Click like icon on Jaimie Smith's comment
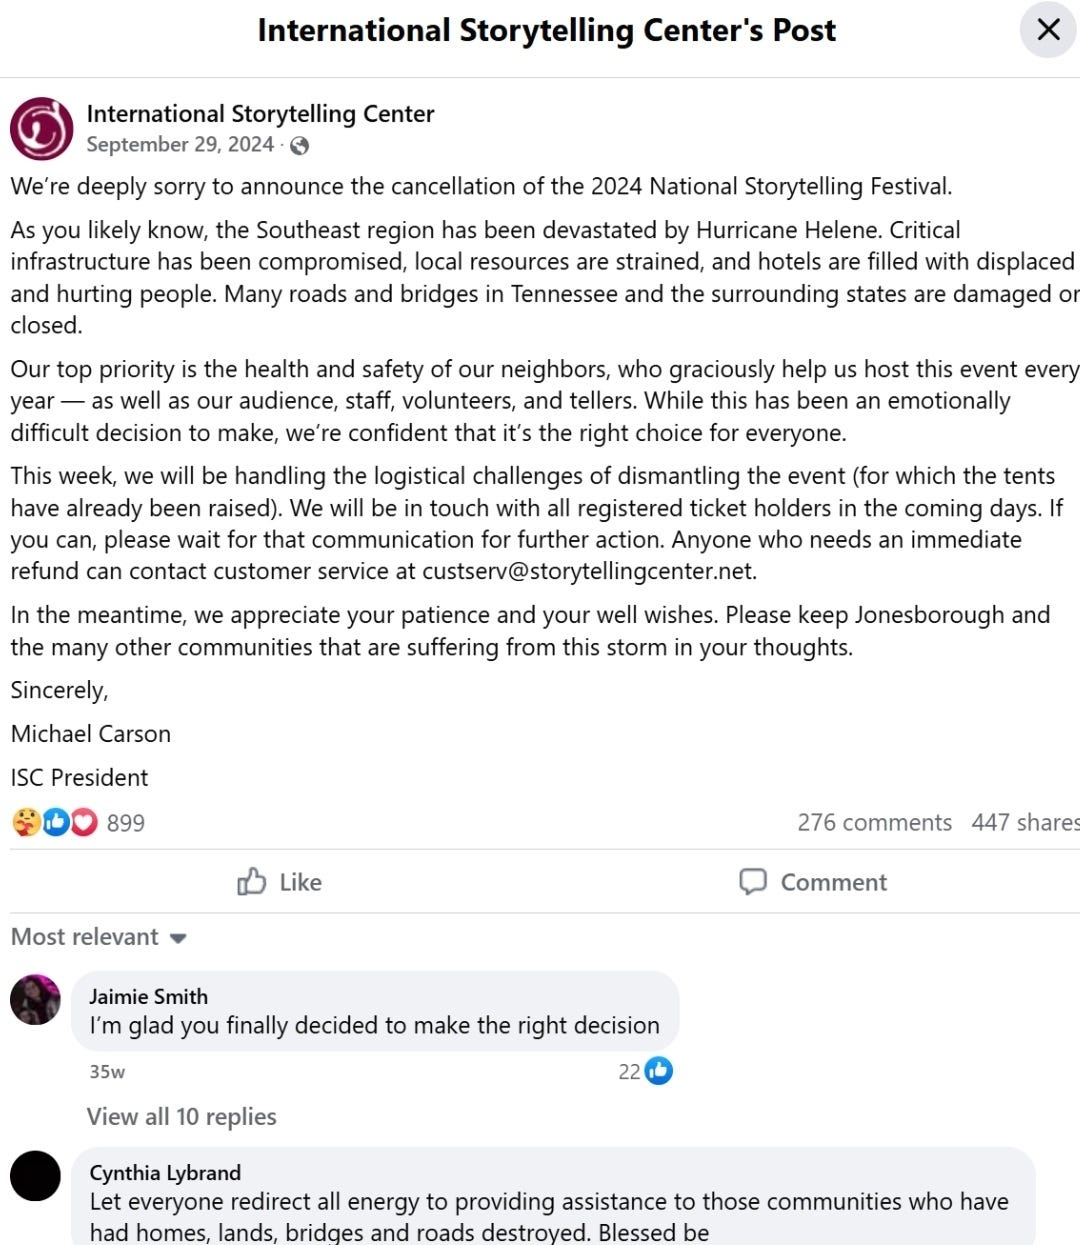This screenshot has width=1080, height=1245. (658, 1071)
